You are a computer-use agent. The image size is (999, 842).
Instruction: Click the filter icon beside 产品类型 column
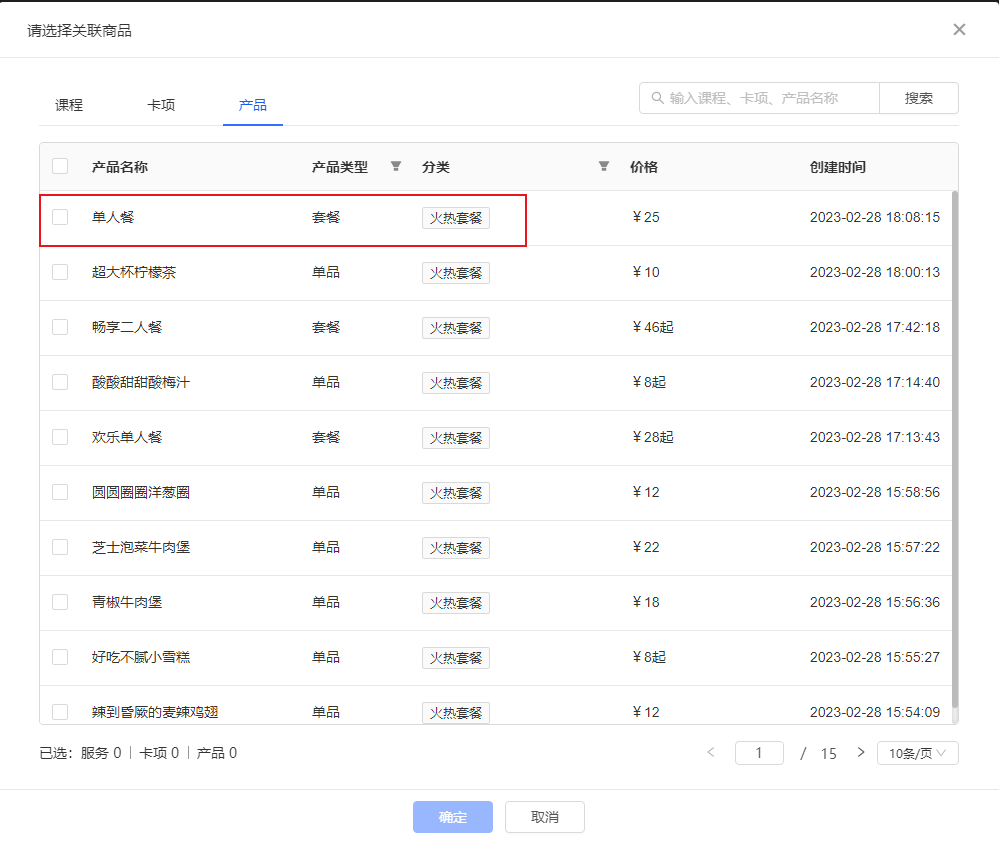tap(395, 166)
